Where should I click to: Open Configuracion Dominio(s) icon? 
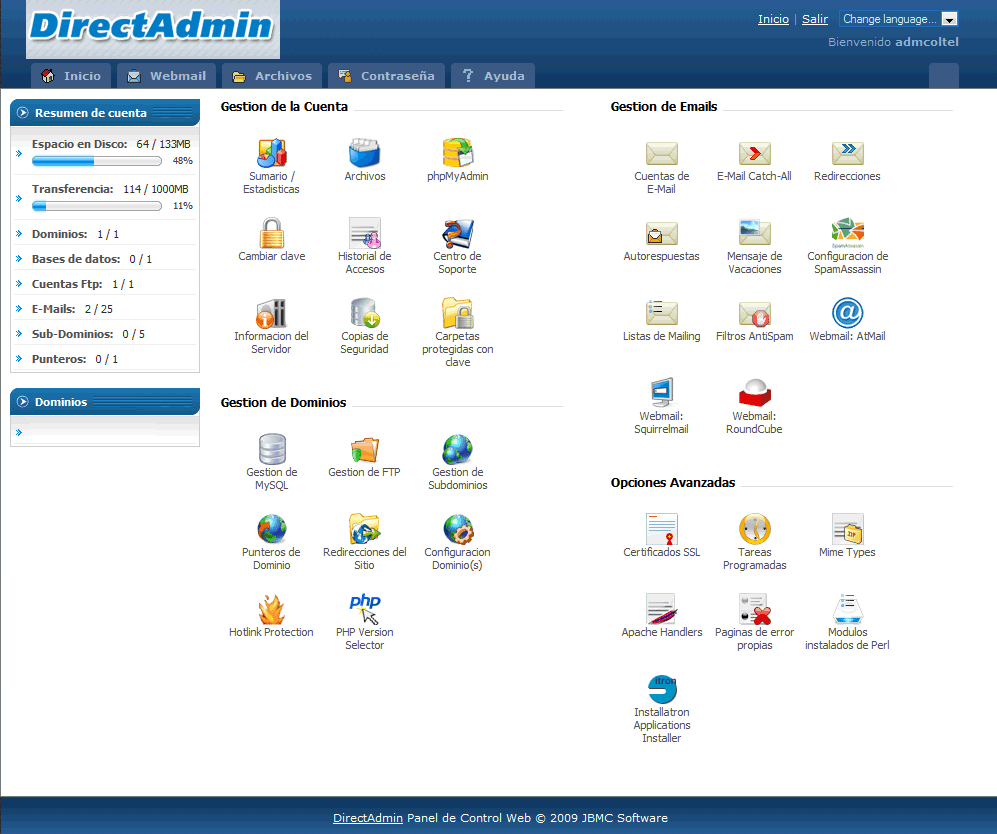(458, 529)
